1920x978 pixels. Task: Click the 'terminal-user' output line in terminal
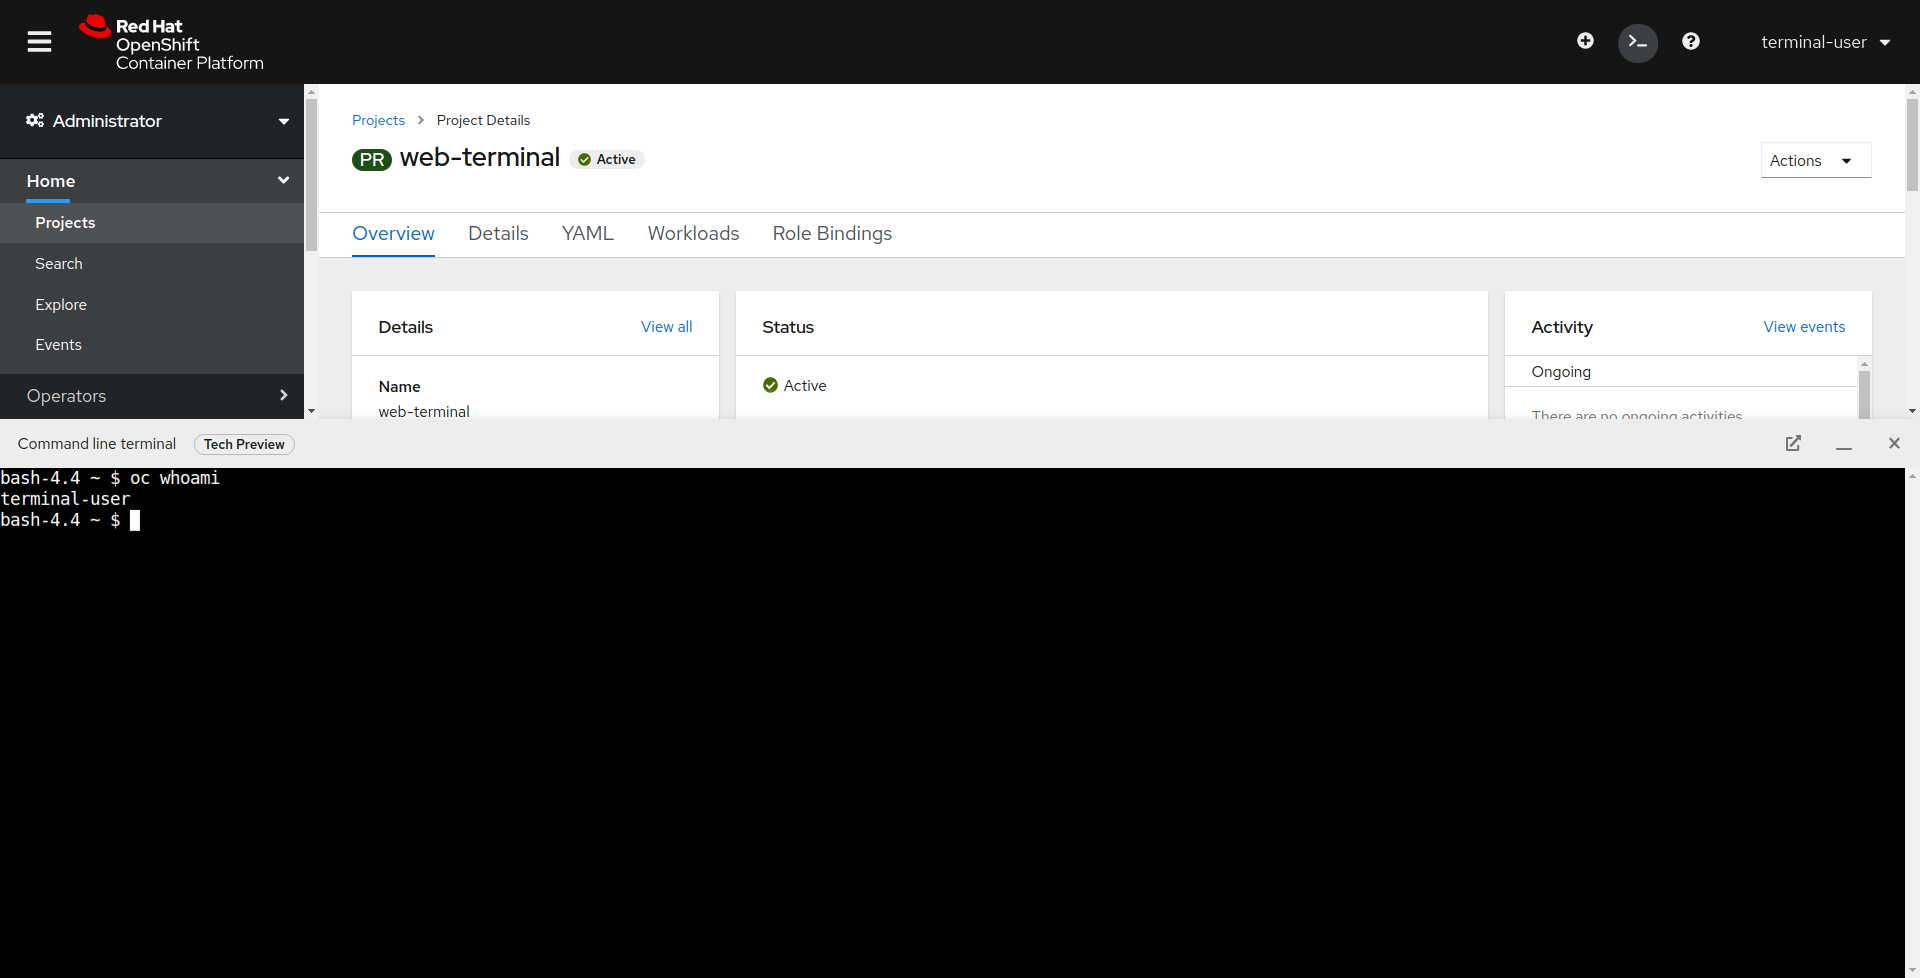pos(65,499)
